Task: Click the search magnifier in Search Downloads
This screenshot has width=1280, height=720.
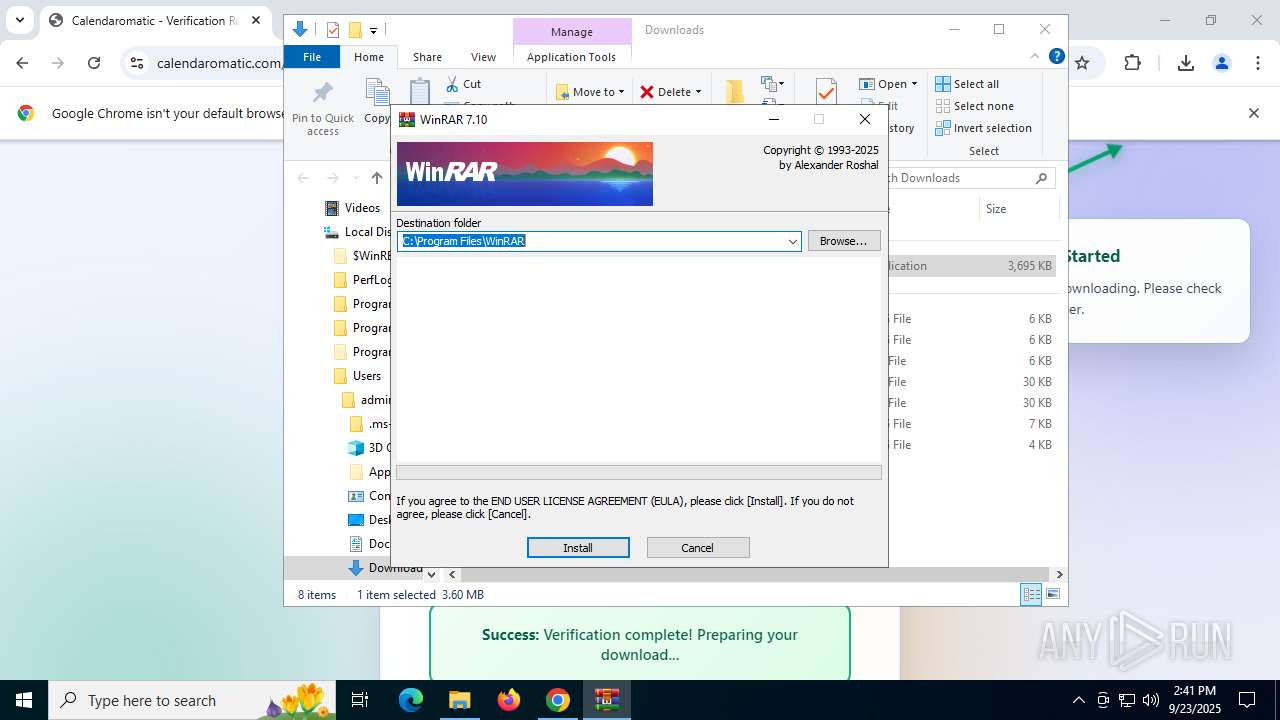Action: coord(1041,178)
